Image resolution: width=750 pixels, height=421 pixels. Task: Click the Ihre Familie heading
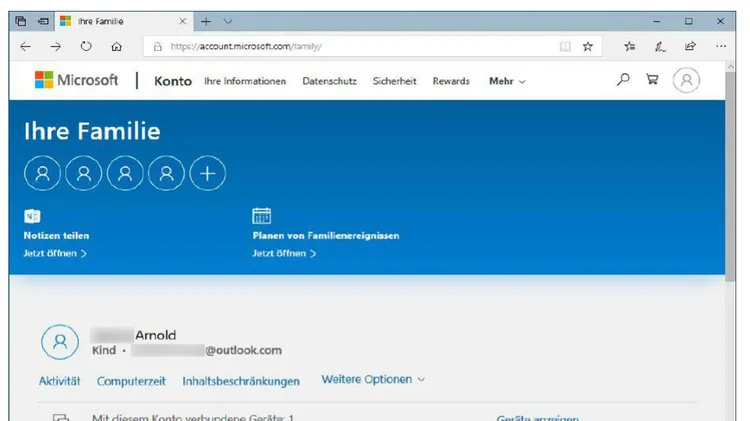tap(92, 131)
